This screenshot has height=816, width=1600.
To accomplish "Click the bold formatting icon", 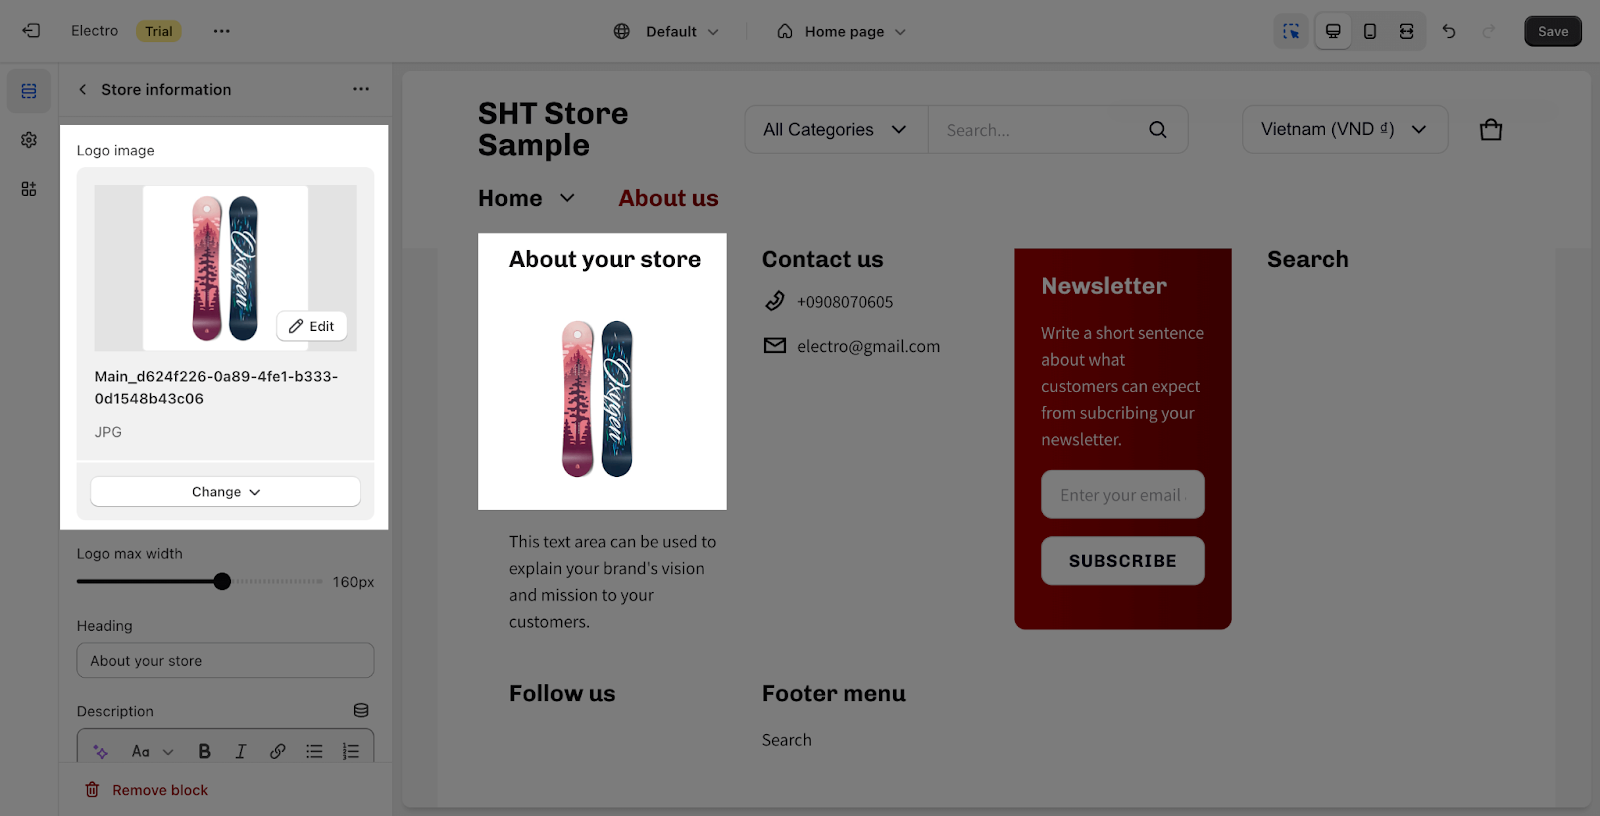I will point(204,751).
